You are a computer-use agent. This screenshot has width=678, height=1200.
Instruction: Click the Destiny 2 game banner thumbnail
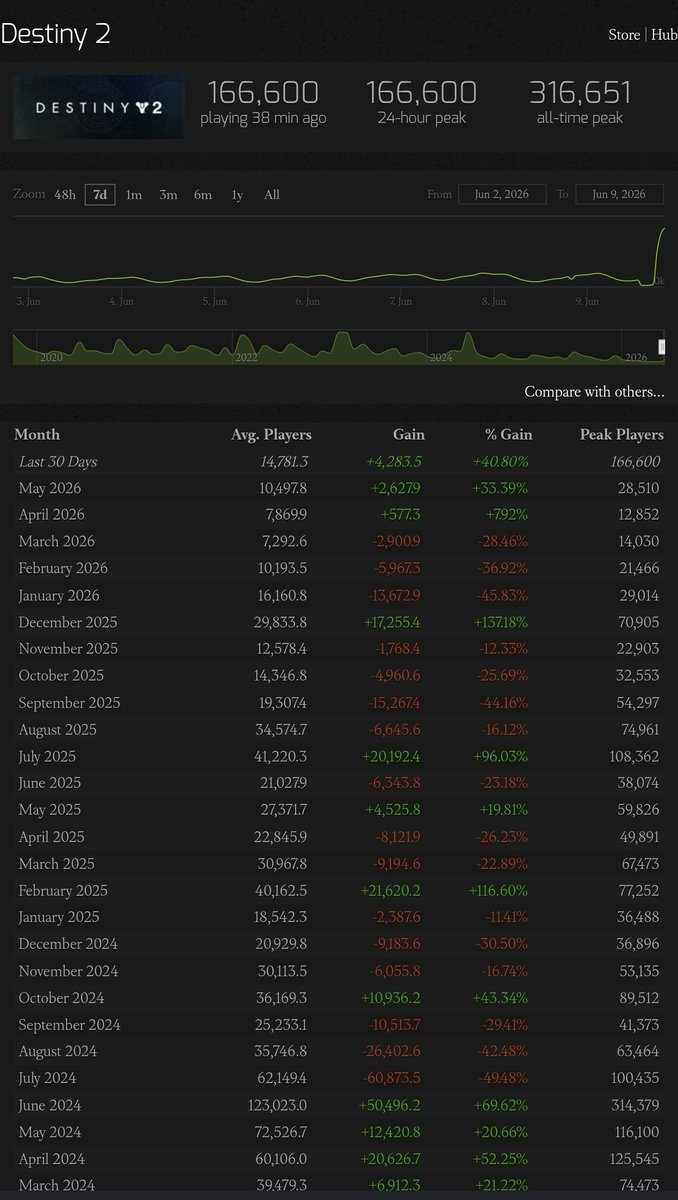coord(98,106)
